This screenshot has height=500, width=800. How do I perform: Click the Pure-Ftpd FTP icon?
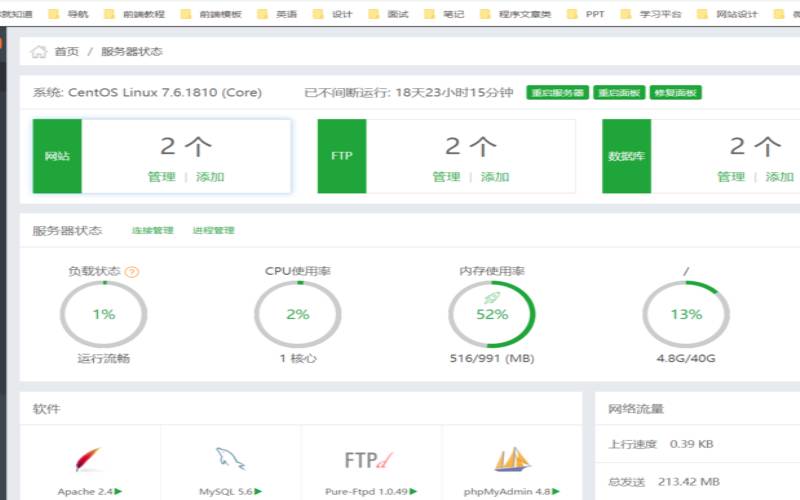(x=370, y=460)
